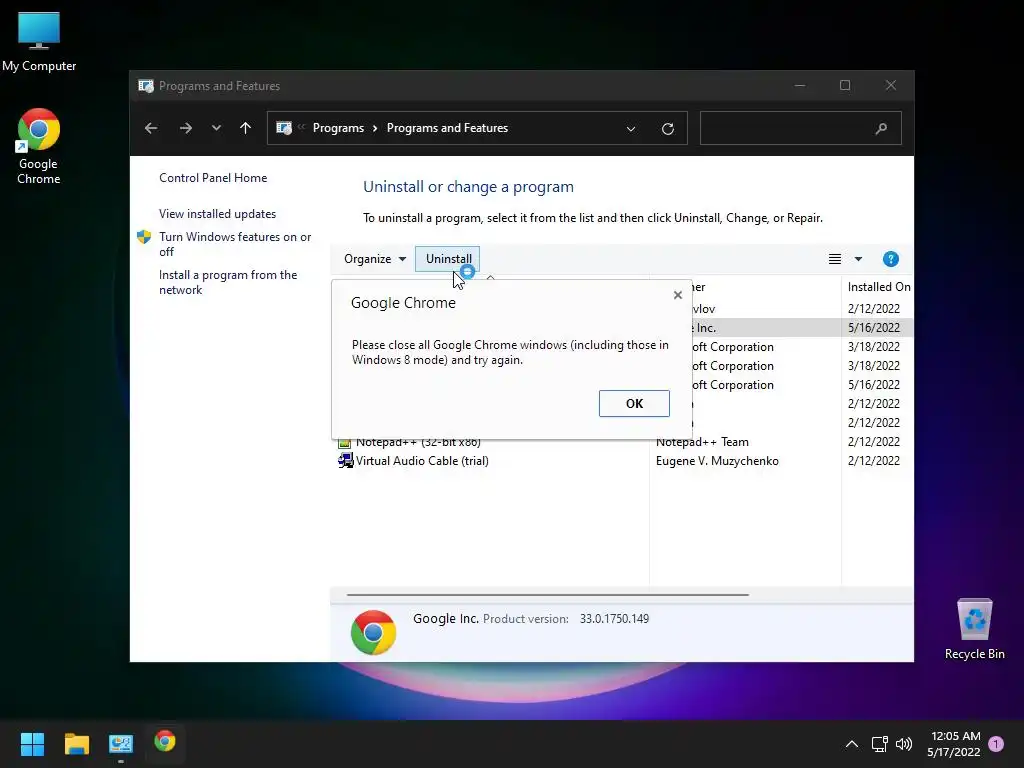Click the search box in Programs window
Image resolution: width=1024 pixels, height=768 pixels.
pyautogui.click(x=801, y=128)
